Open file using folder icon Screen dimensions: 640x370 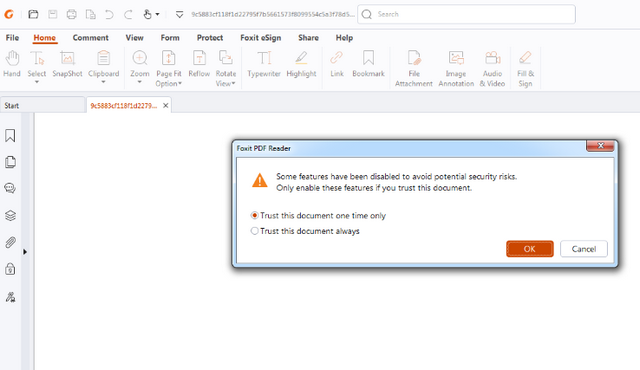(x=33, y=14)
